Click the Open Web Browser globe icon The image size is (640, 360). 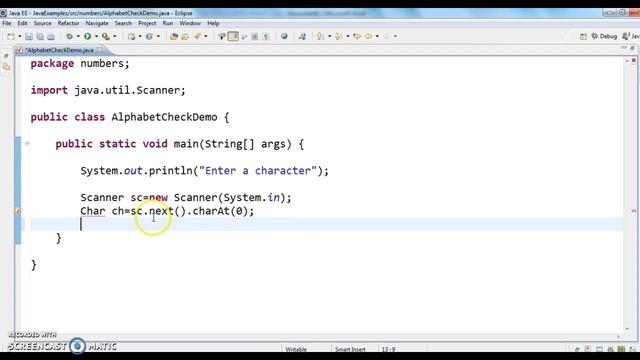149,37
